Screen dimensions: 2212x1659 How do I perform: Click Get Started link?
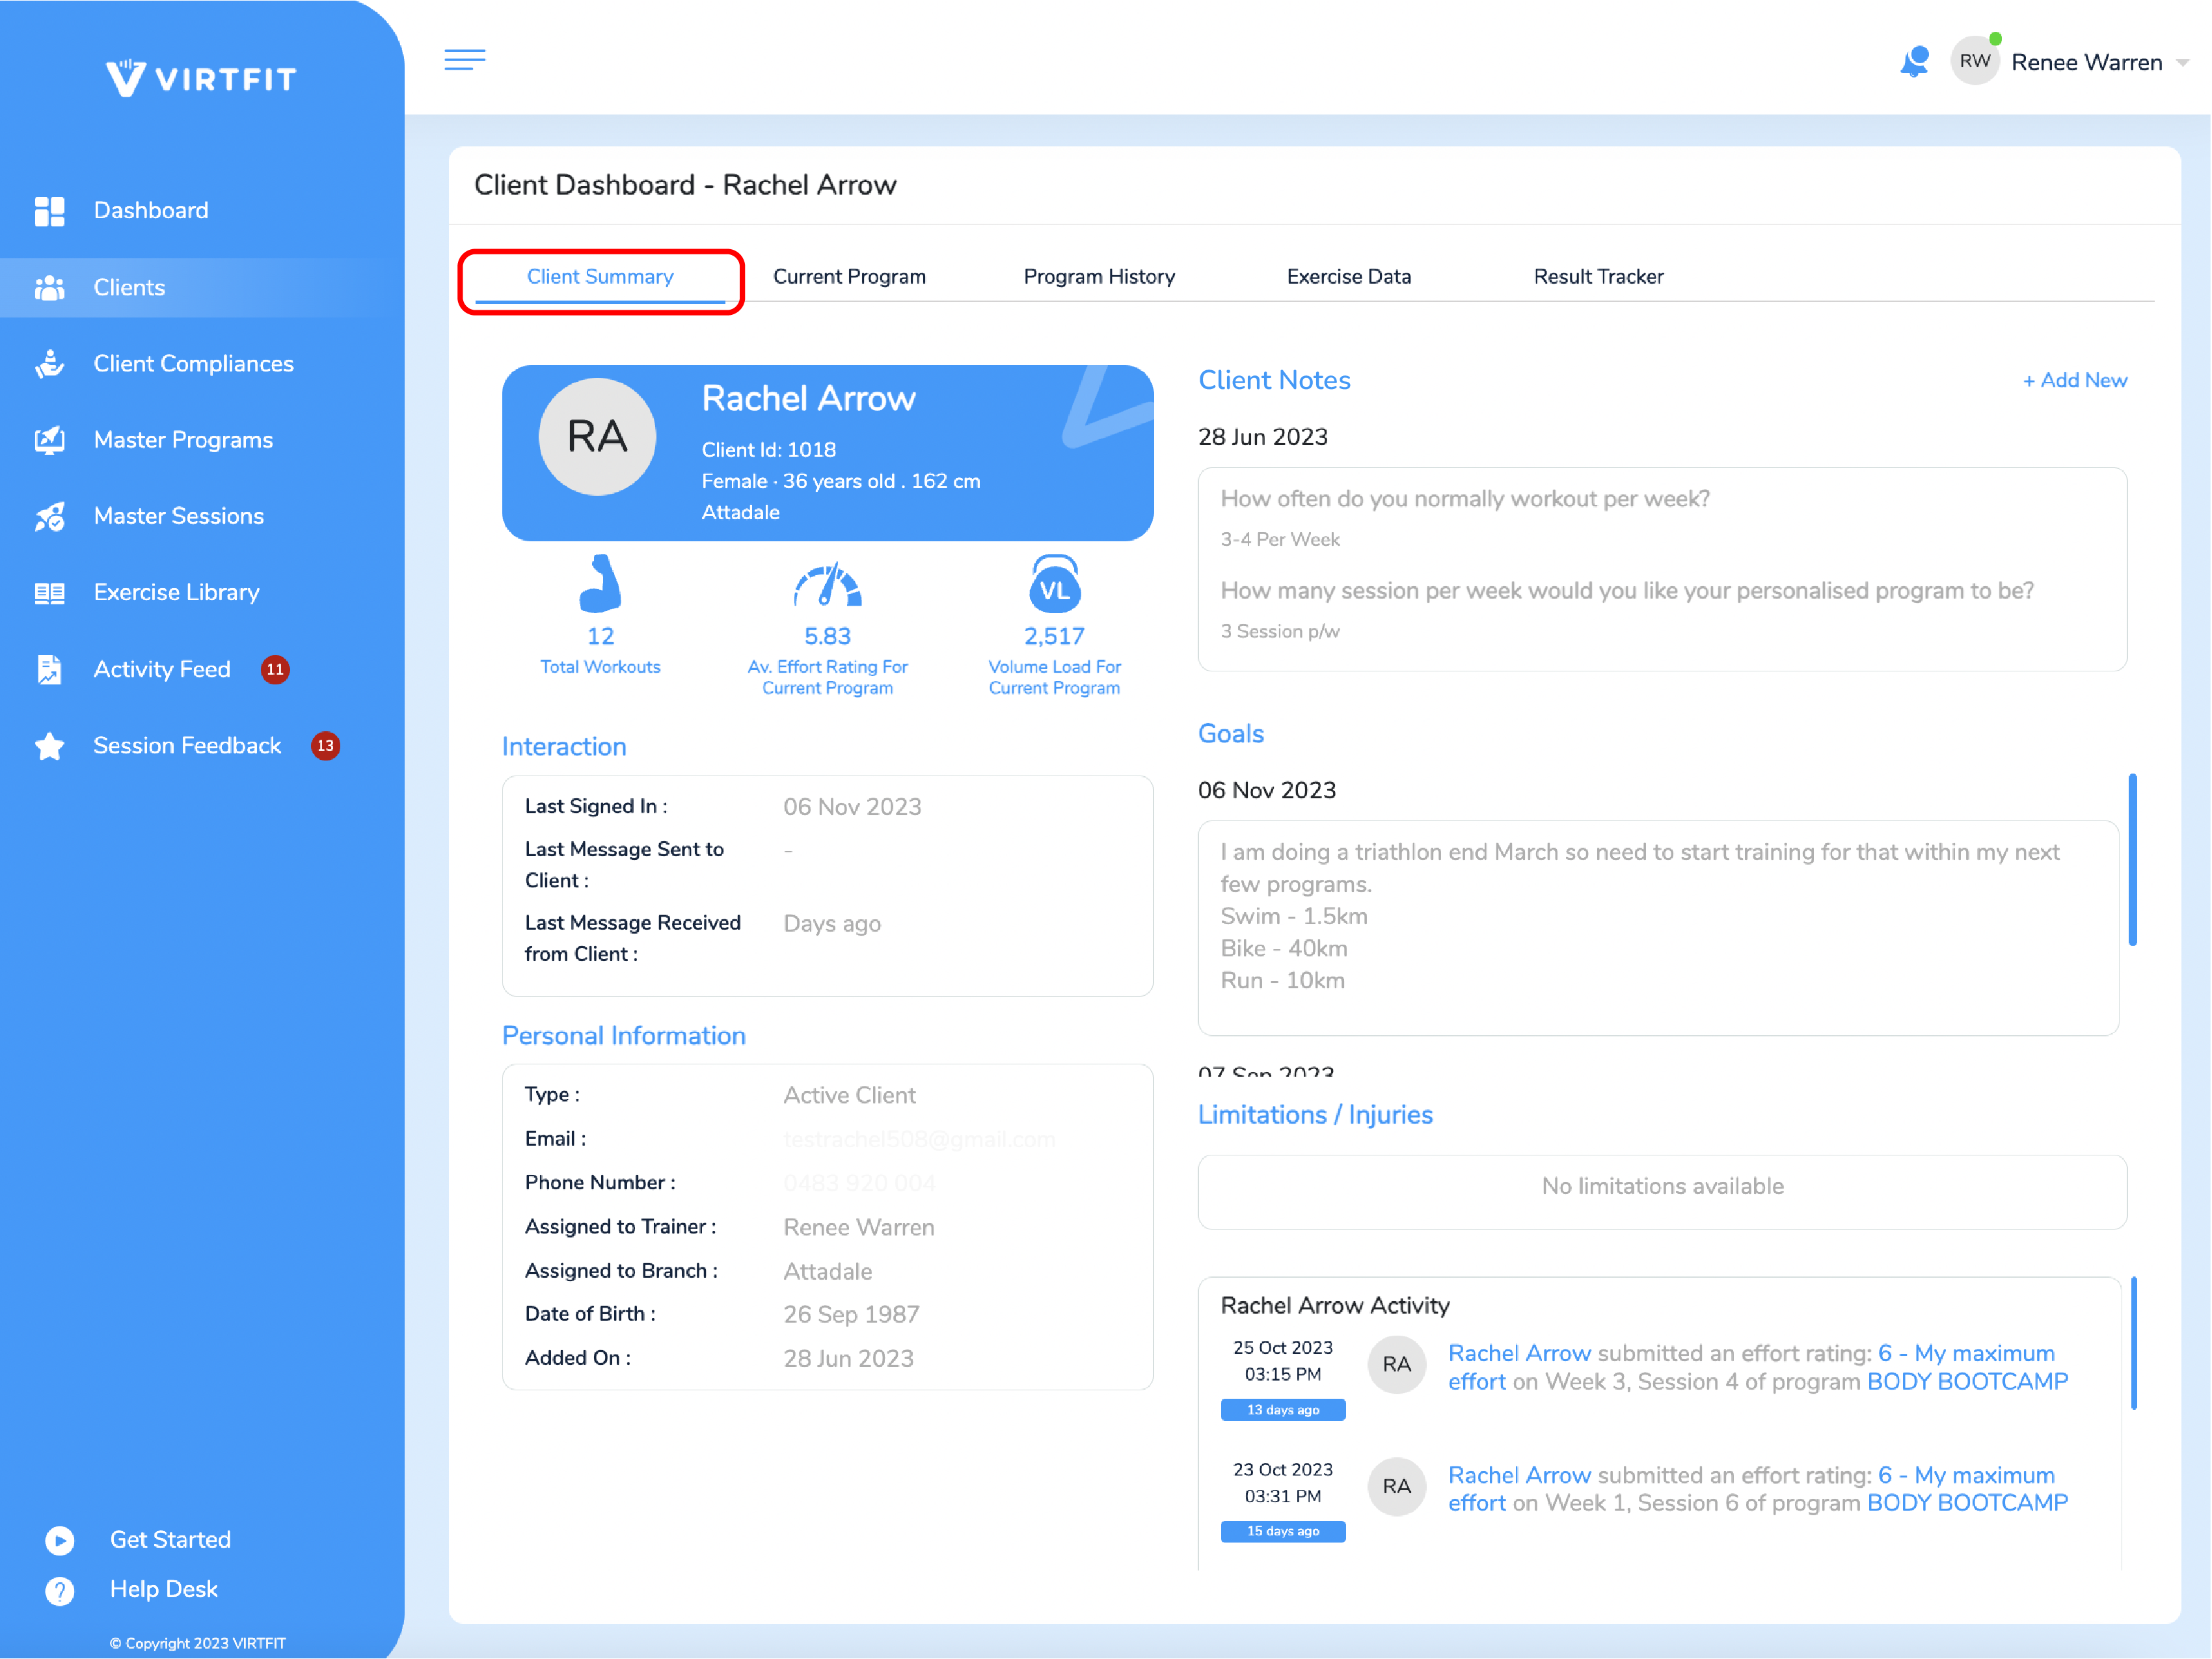coord(171,1540)
